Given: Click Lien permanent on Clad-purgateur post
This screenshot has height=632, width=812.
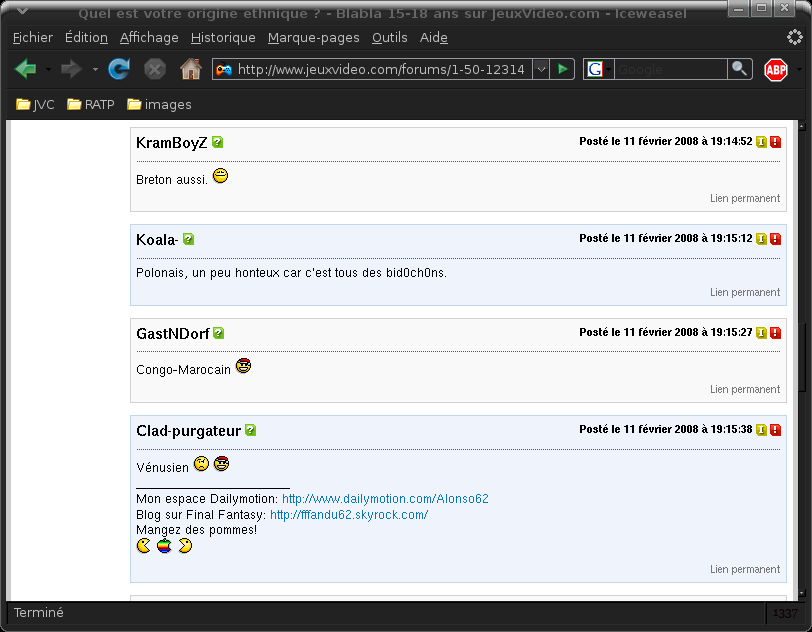Looking at the screenshot, I should [x=745, y=569].
